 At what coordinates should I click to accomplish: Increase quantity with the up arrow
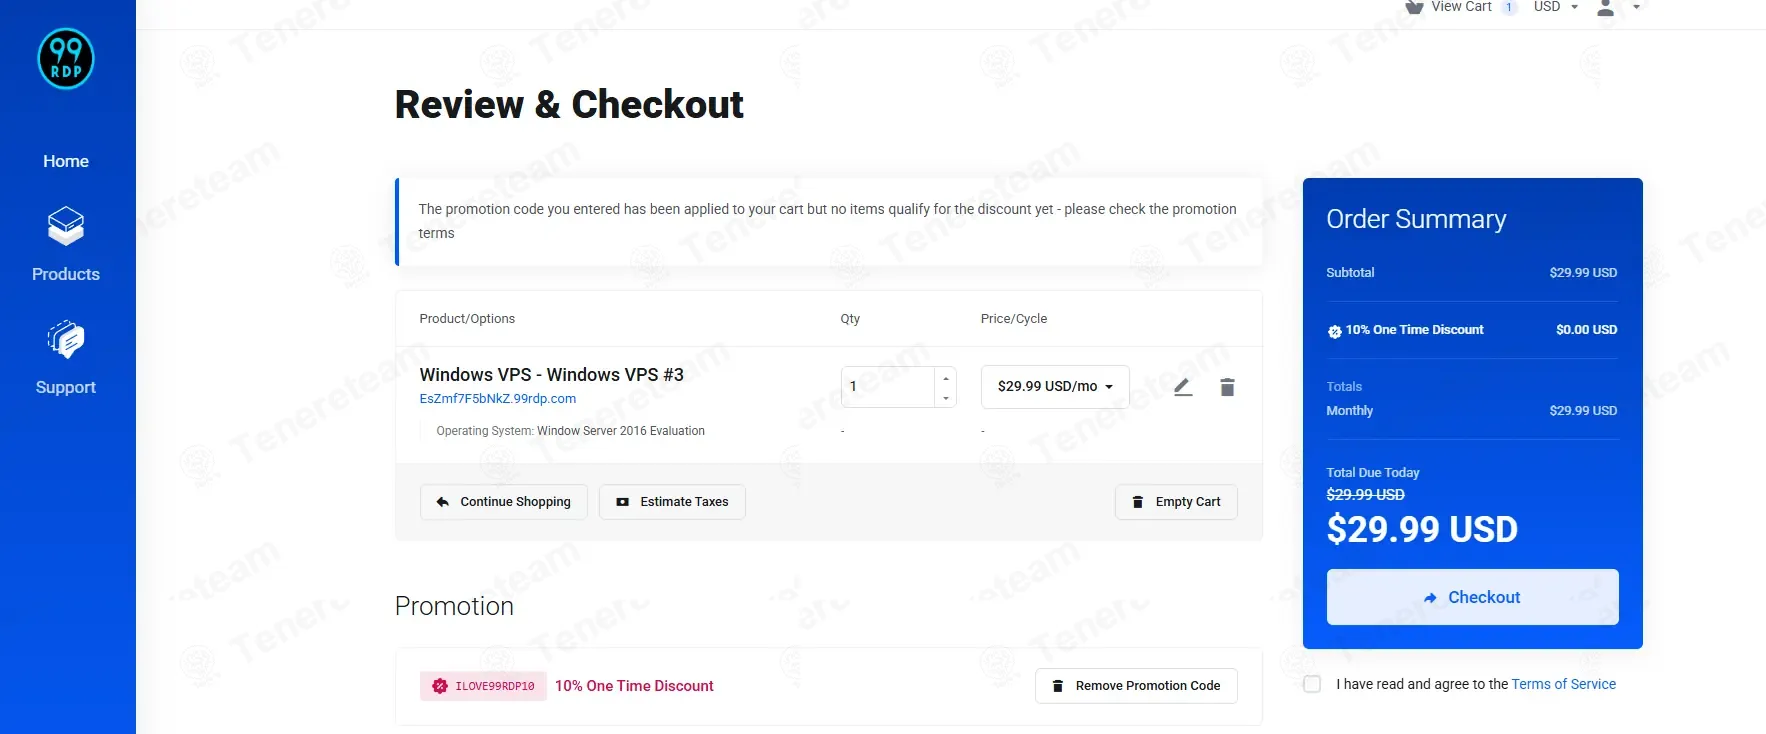tap(946, 378)
